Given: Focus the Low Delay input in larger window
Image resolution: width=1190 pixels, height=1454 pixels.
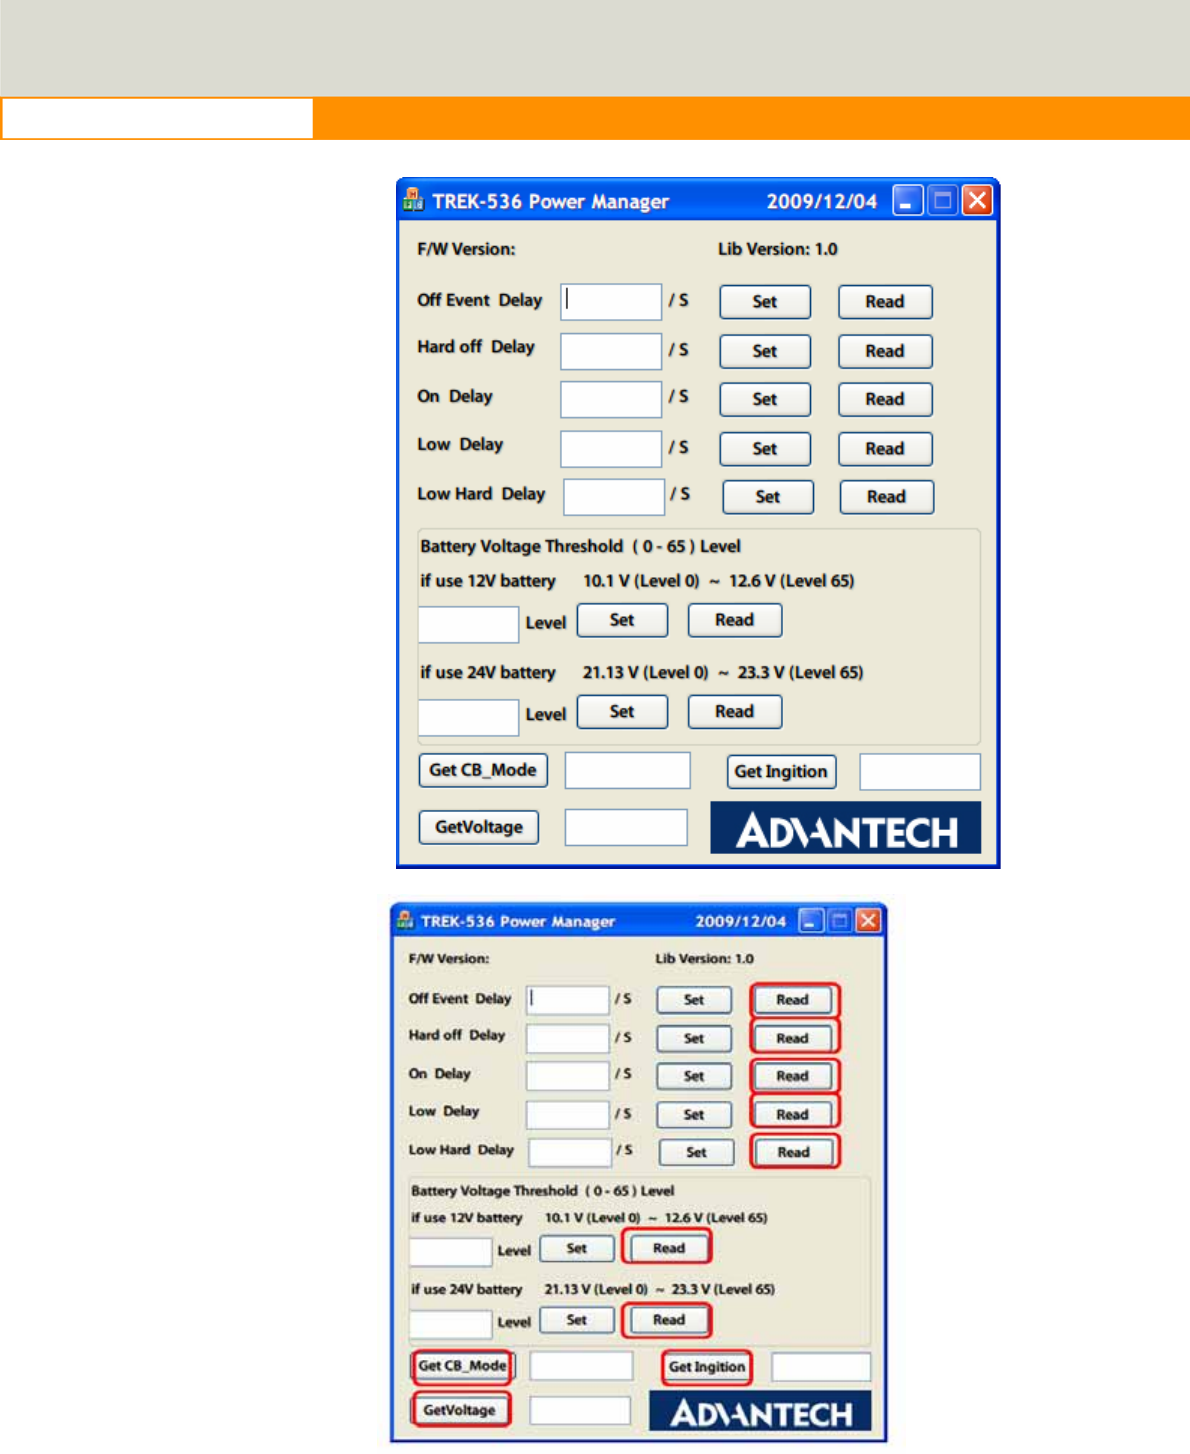Looking at the screenshot, I should pos(611,448).
